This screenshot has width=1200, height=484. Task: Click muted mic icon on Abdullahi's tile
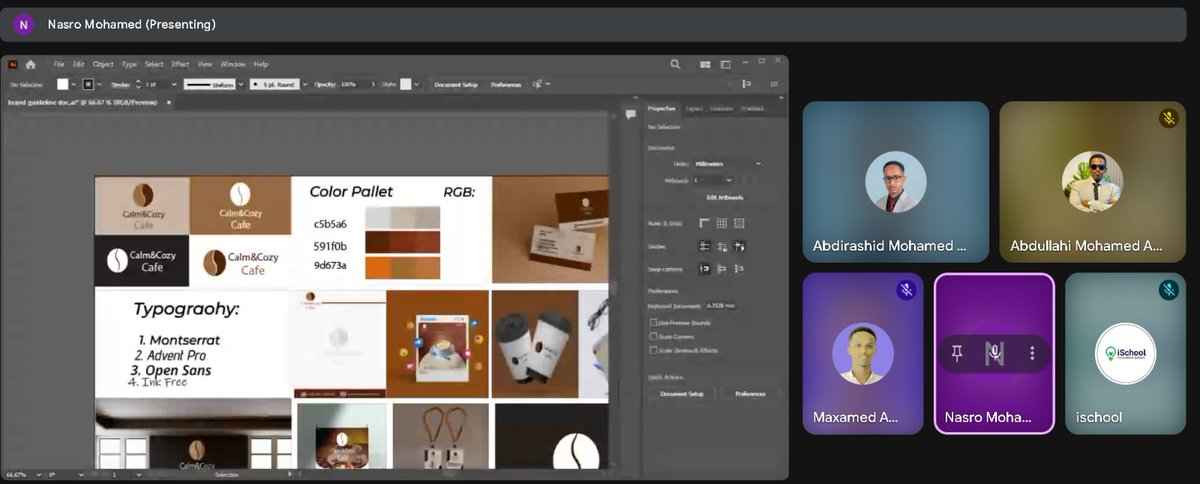point(1168,118)
